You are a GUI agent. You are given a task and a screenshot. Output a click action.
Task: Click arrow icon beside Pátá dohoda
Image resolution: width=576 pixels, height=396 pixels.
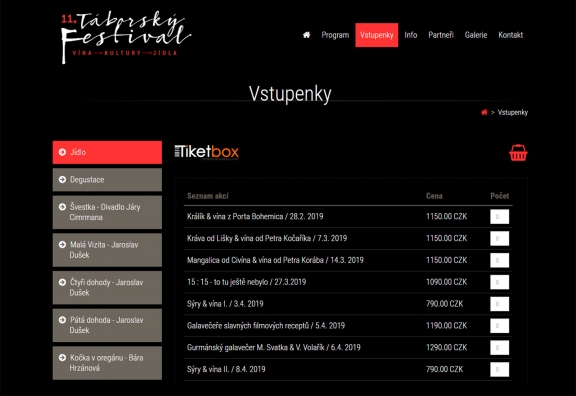[62, 320]
